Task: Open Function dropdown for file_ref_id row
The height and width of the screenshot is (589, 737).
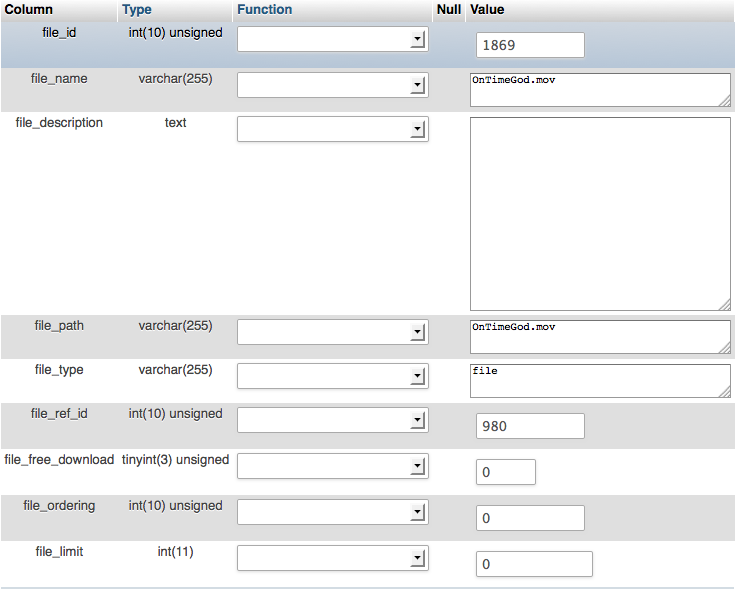Action: pos(333,420)
